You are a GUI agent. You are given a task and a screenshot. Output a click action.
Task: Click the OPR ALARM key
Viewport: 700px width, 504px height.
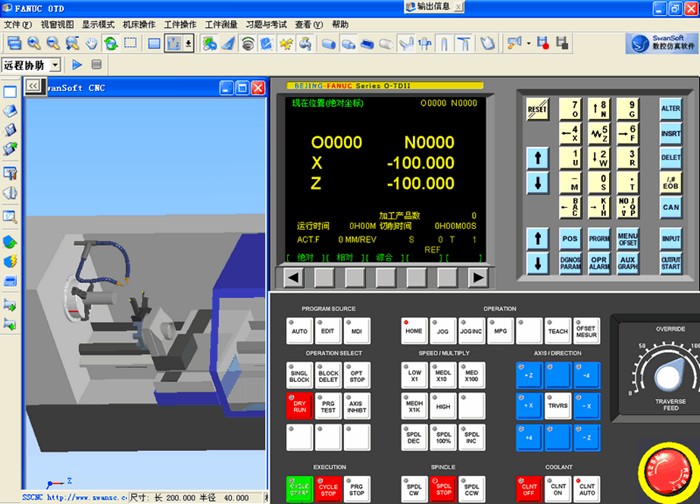(599, 263)
